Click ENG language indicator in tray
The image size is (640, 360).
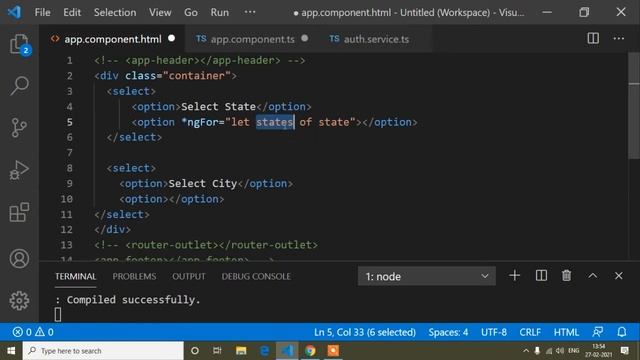point(573,351)
